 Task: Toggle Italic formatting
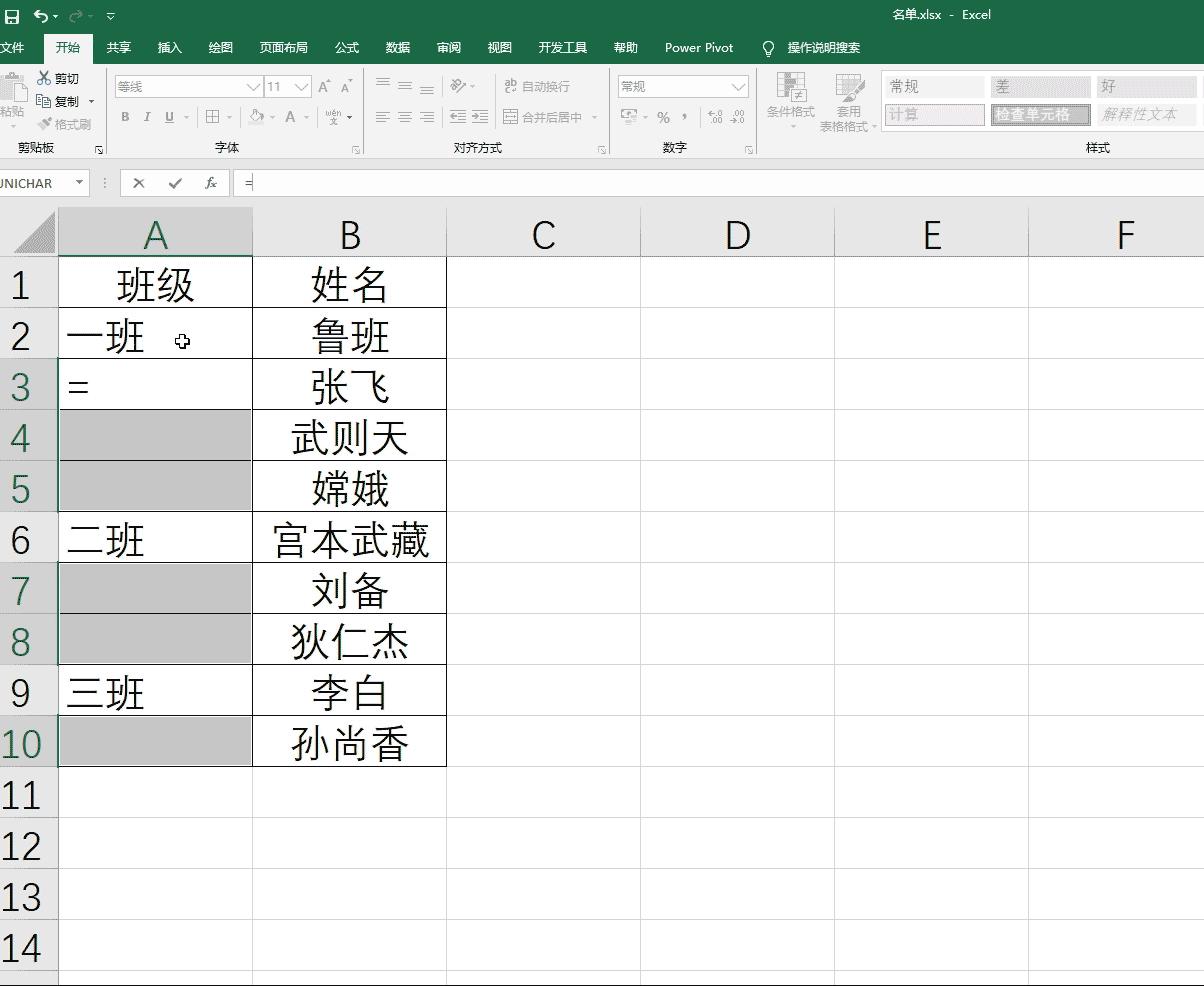[147, 117]
